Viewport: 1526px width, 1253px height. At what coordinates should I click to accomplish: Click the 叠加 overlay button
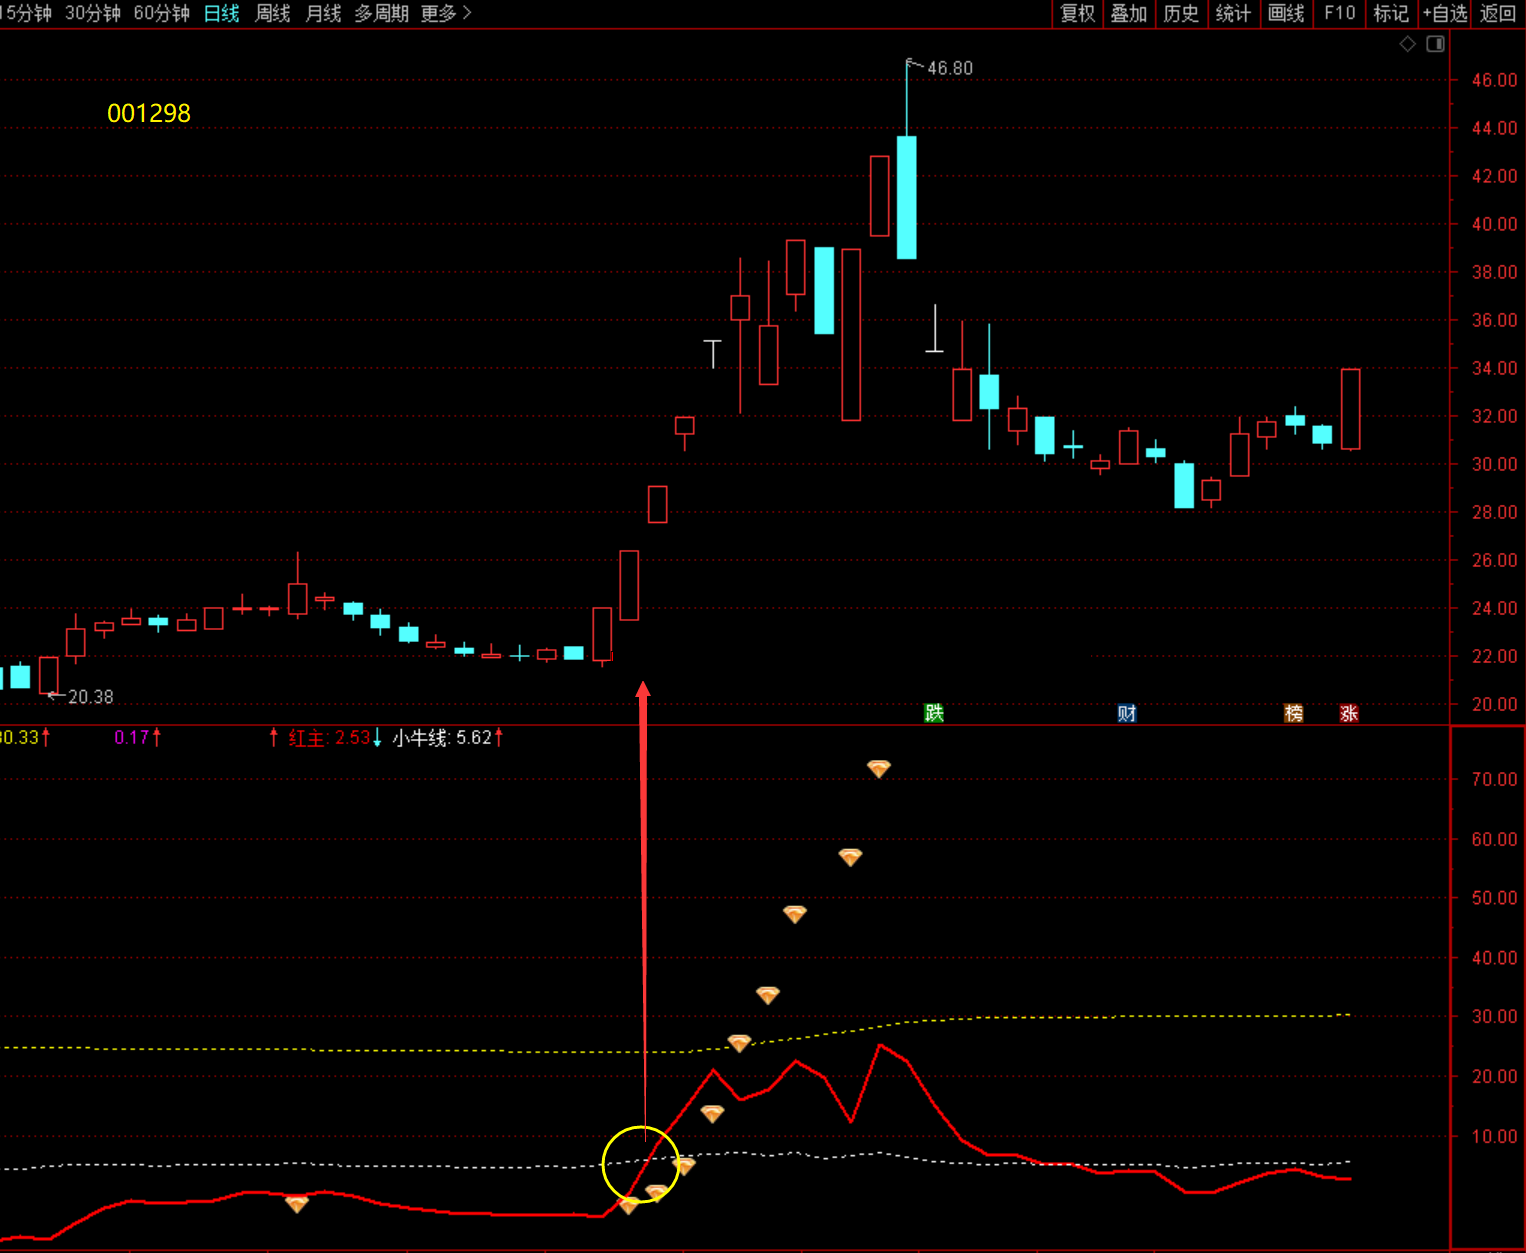pyautogui.click(x=1129, y=13)
